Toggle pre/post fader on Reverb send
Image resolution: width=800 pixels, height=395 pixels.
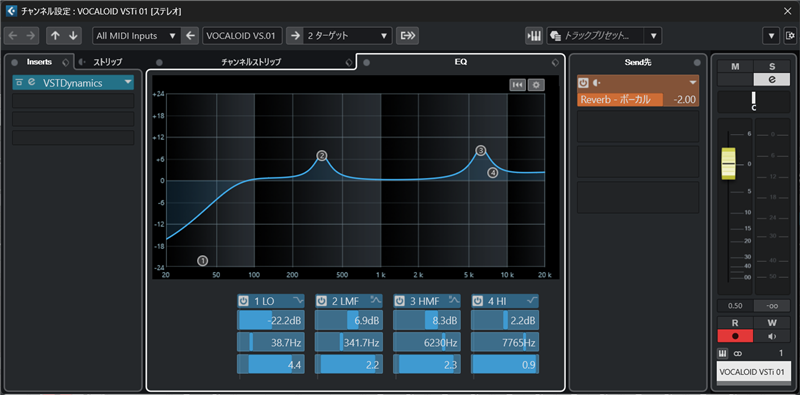pos(595,83)
